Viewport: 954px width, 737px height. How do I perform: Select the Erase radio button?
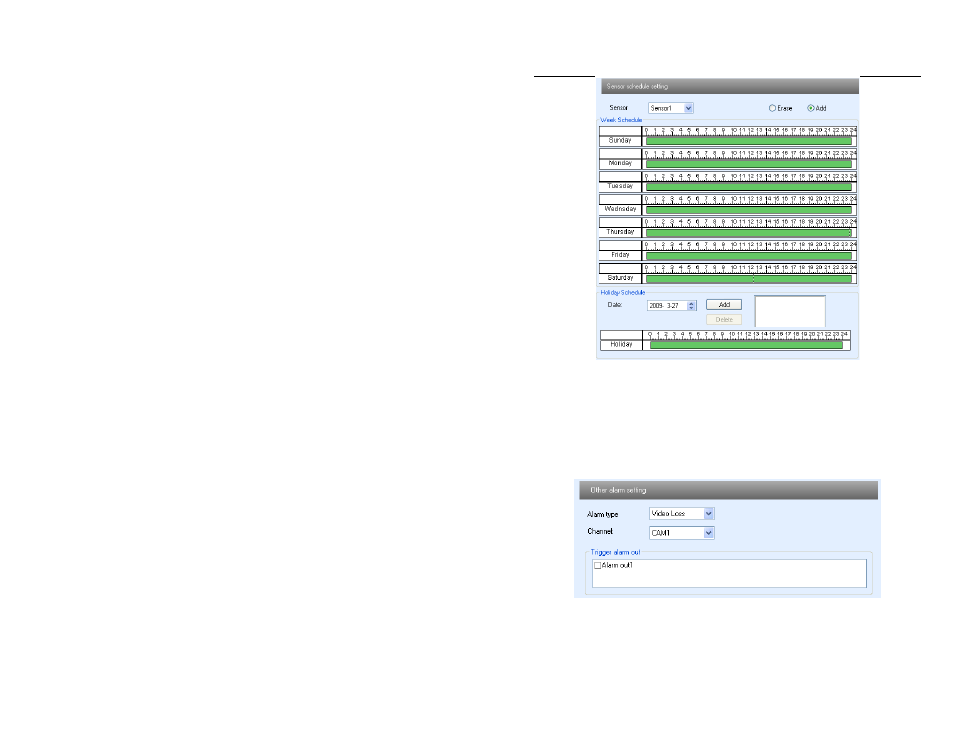[x=772, y=108]
